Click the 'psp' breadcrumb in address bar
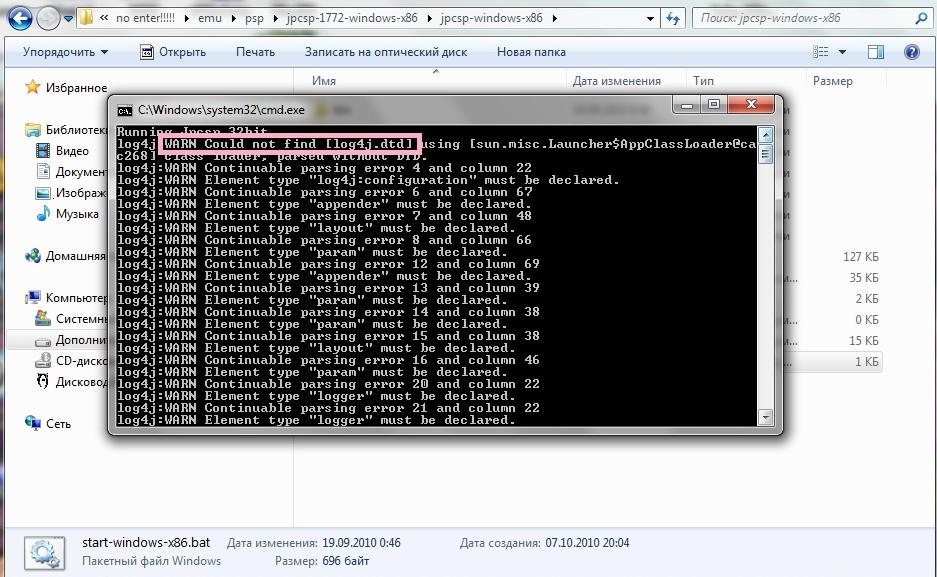Screen dimensions: 937x577 254,18
